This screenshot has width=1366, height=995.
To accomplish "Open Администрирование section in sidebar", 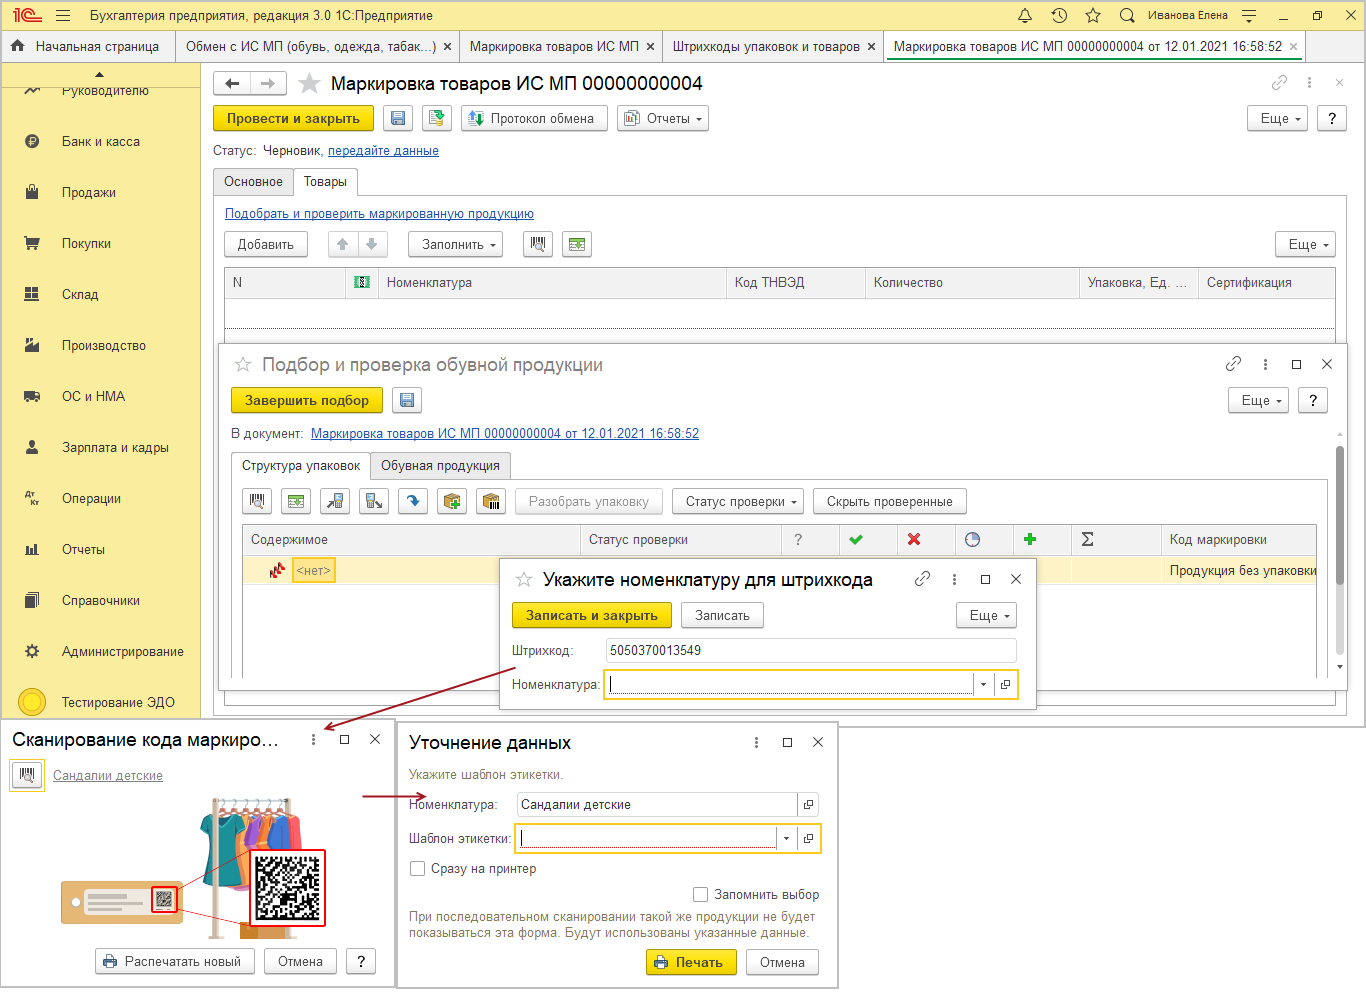I will (123, 651).
